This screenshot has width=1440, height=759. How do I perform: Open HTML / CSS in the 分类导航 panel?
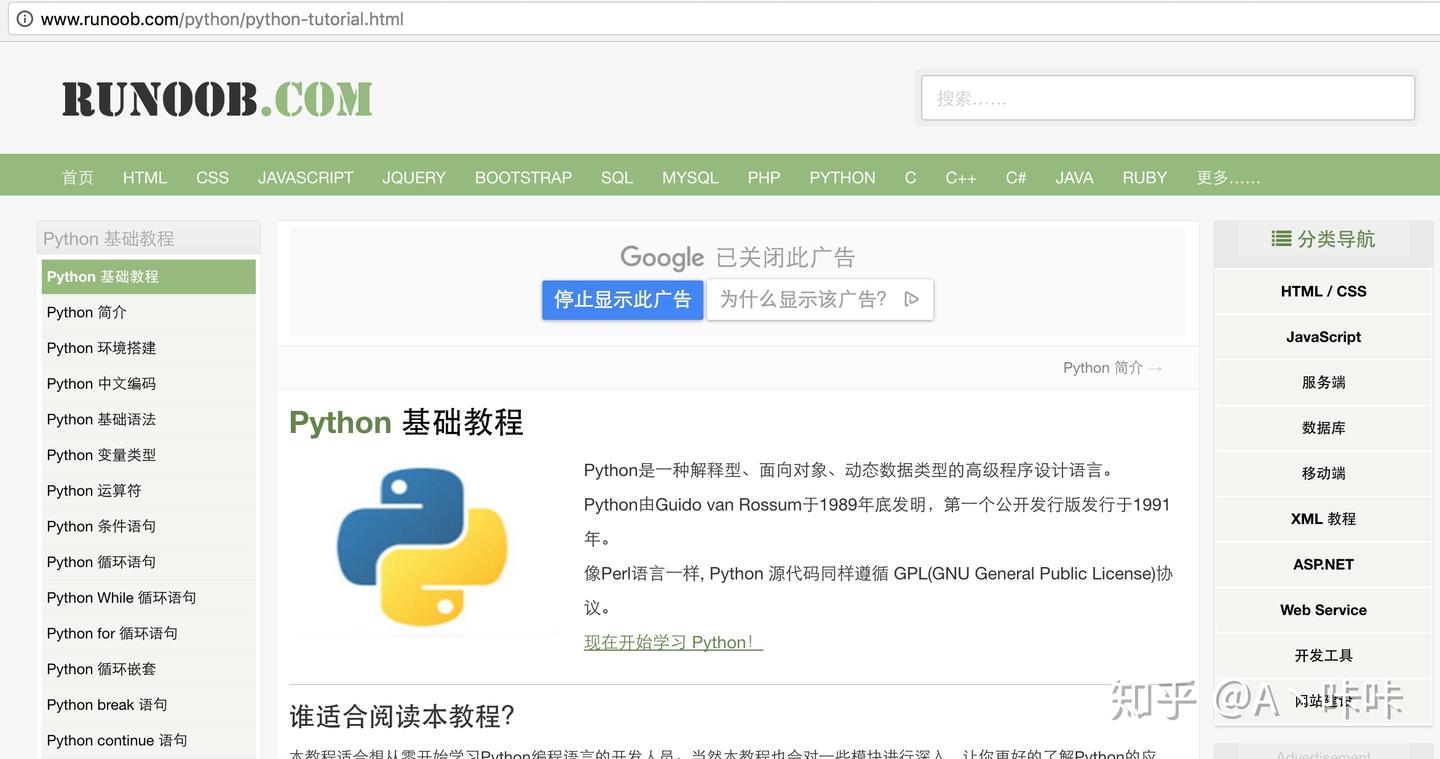click(1323, 290)
